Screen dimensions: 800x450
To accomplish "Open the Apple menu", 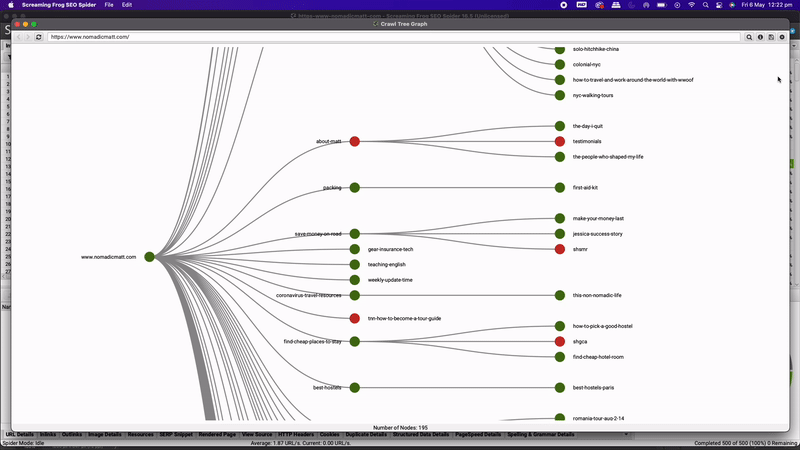I will pos(11,5).
